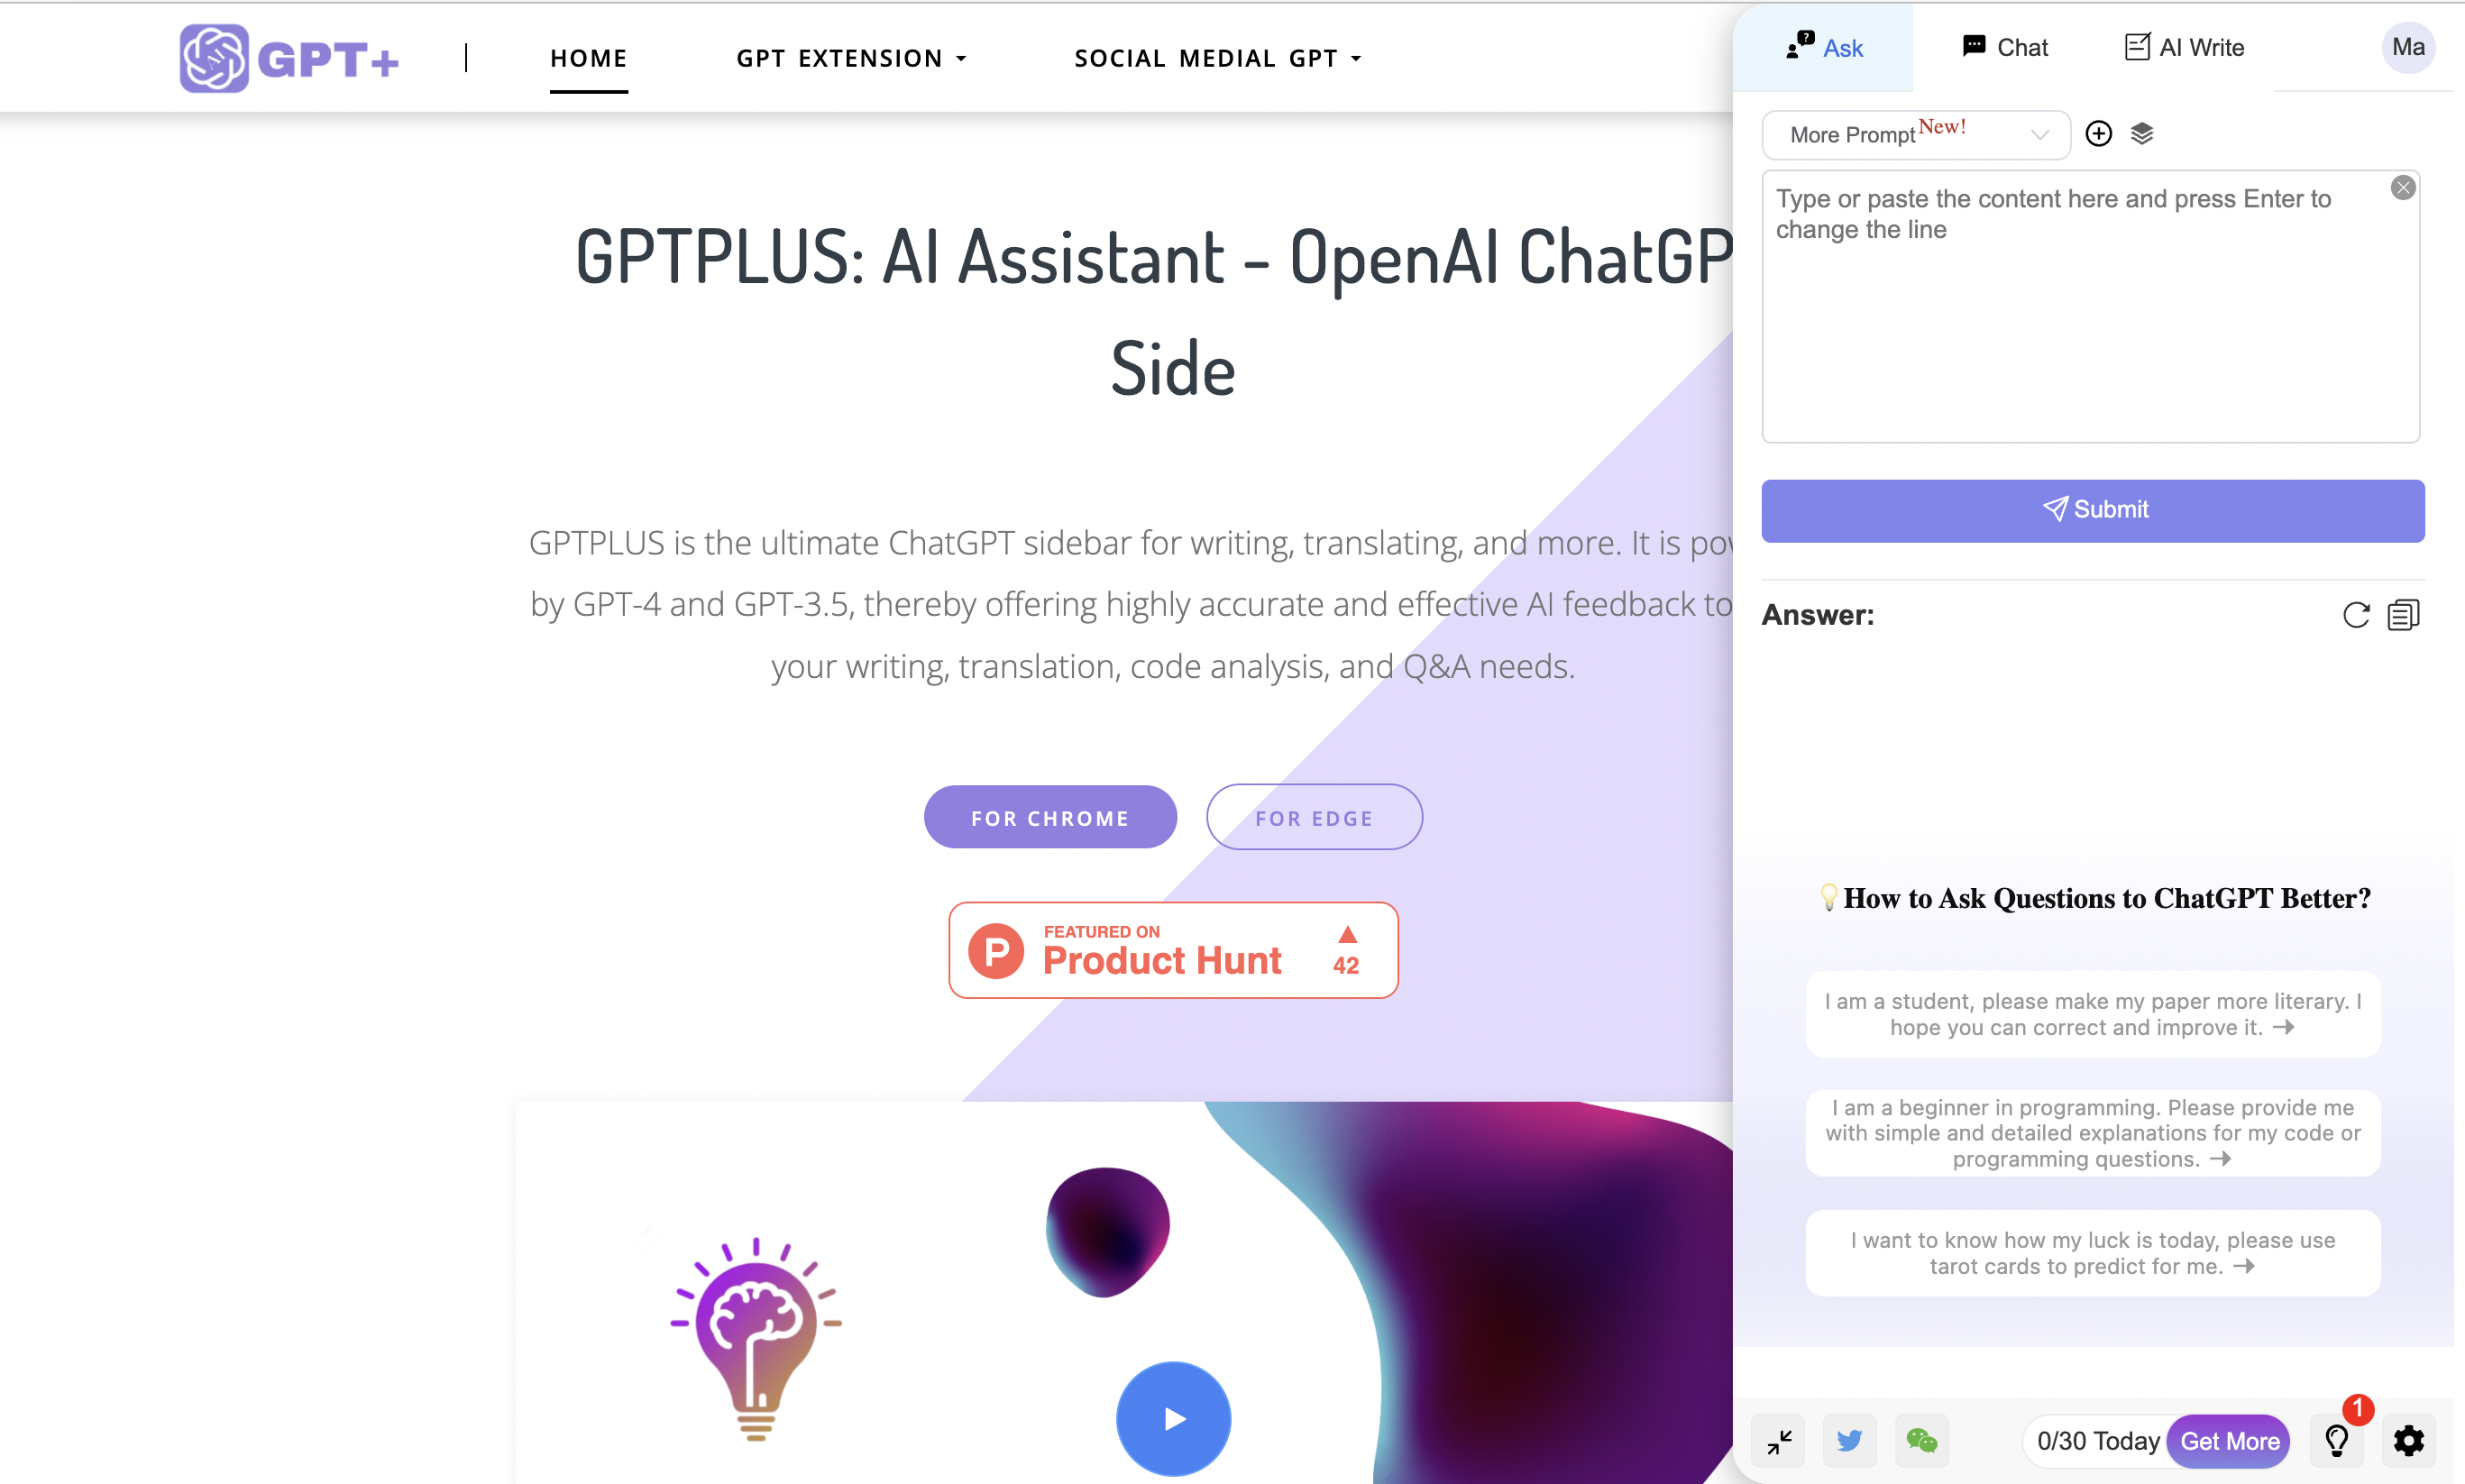Click the Twitter share icon

pos(1852,1440)
